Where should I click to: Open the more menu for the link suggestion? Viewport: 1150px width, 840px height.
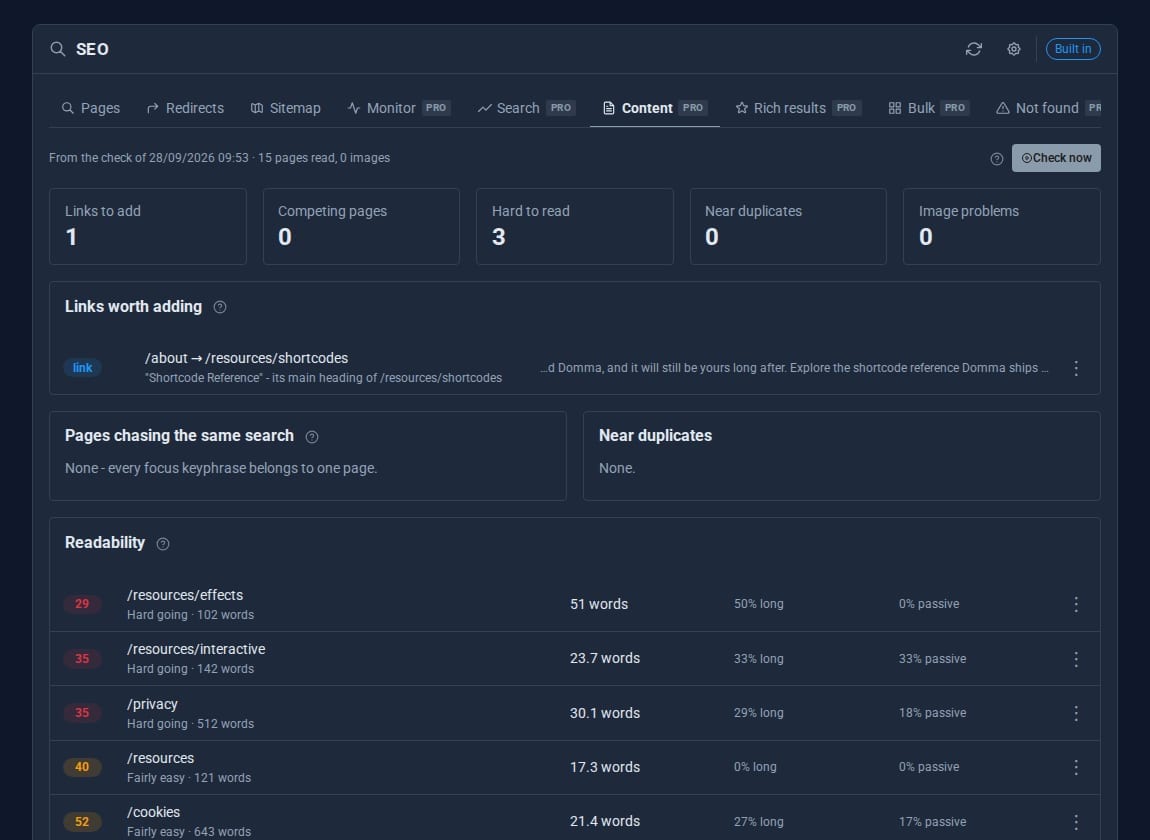point(1075,368)
